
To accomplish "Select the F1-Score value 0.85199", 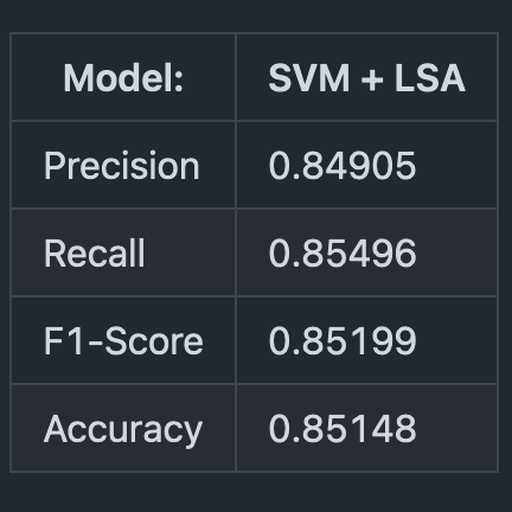I will [342, 341].
